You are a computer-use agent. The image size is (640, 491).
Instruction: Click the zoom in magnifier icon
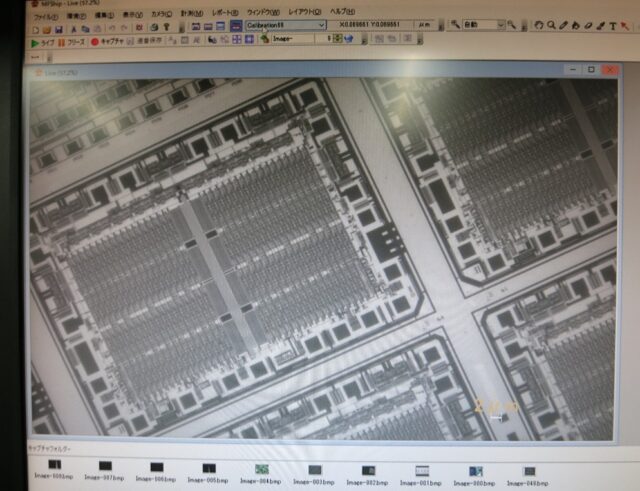point(511,25)
